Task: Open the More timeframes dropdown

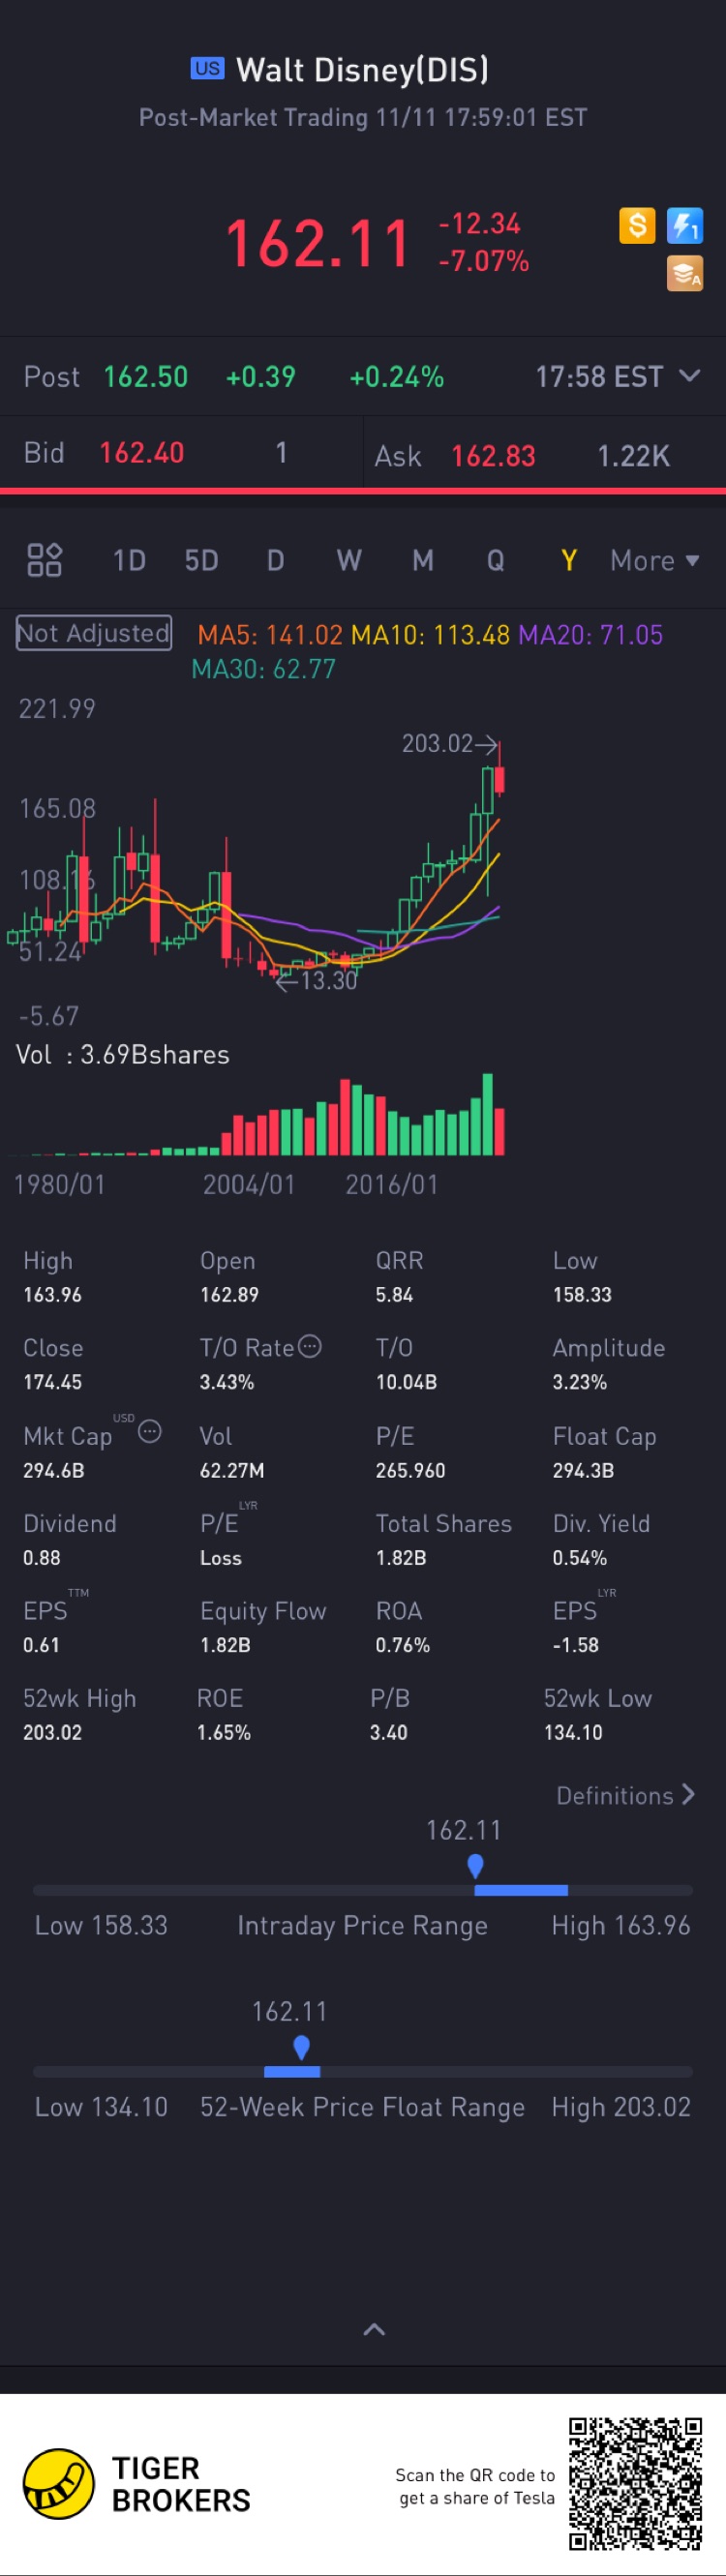Action: click(654, 560)
